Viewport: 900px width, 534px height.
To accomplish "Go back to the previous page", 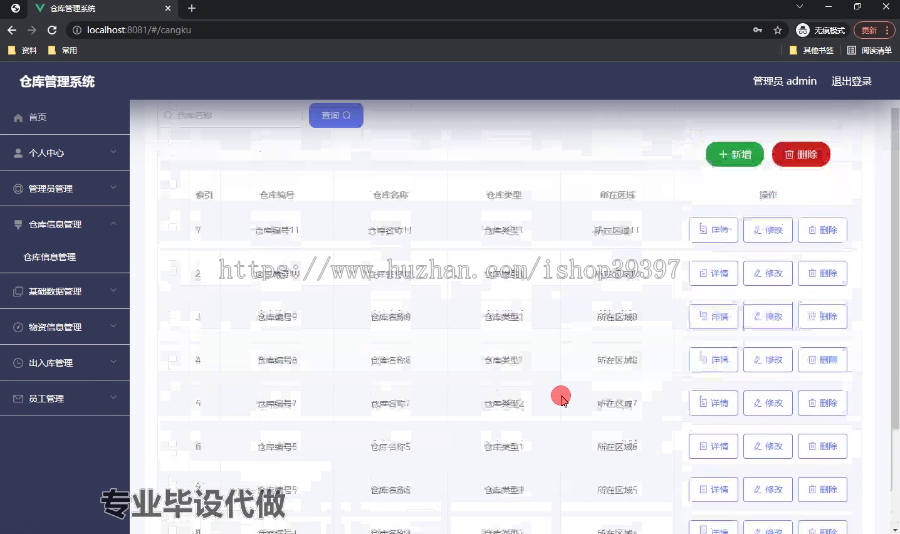I will pyautogui.click(x=12, y=30).
